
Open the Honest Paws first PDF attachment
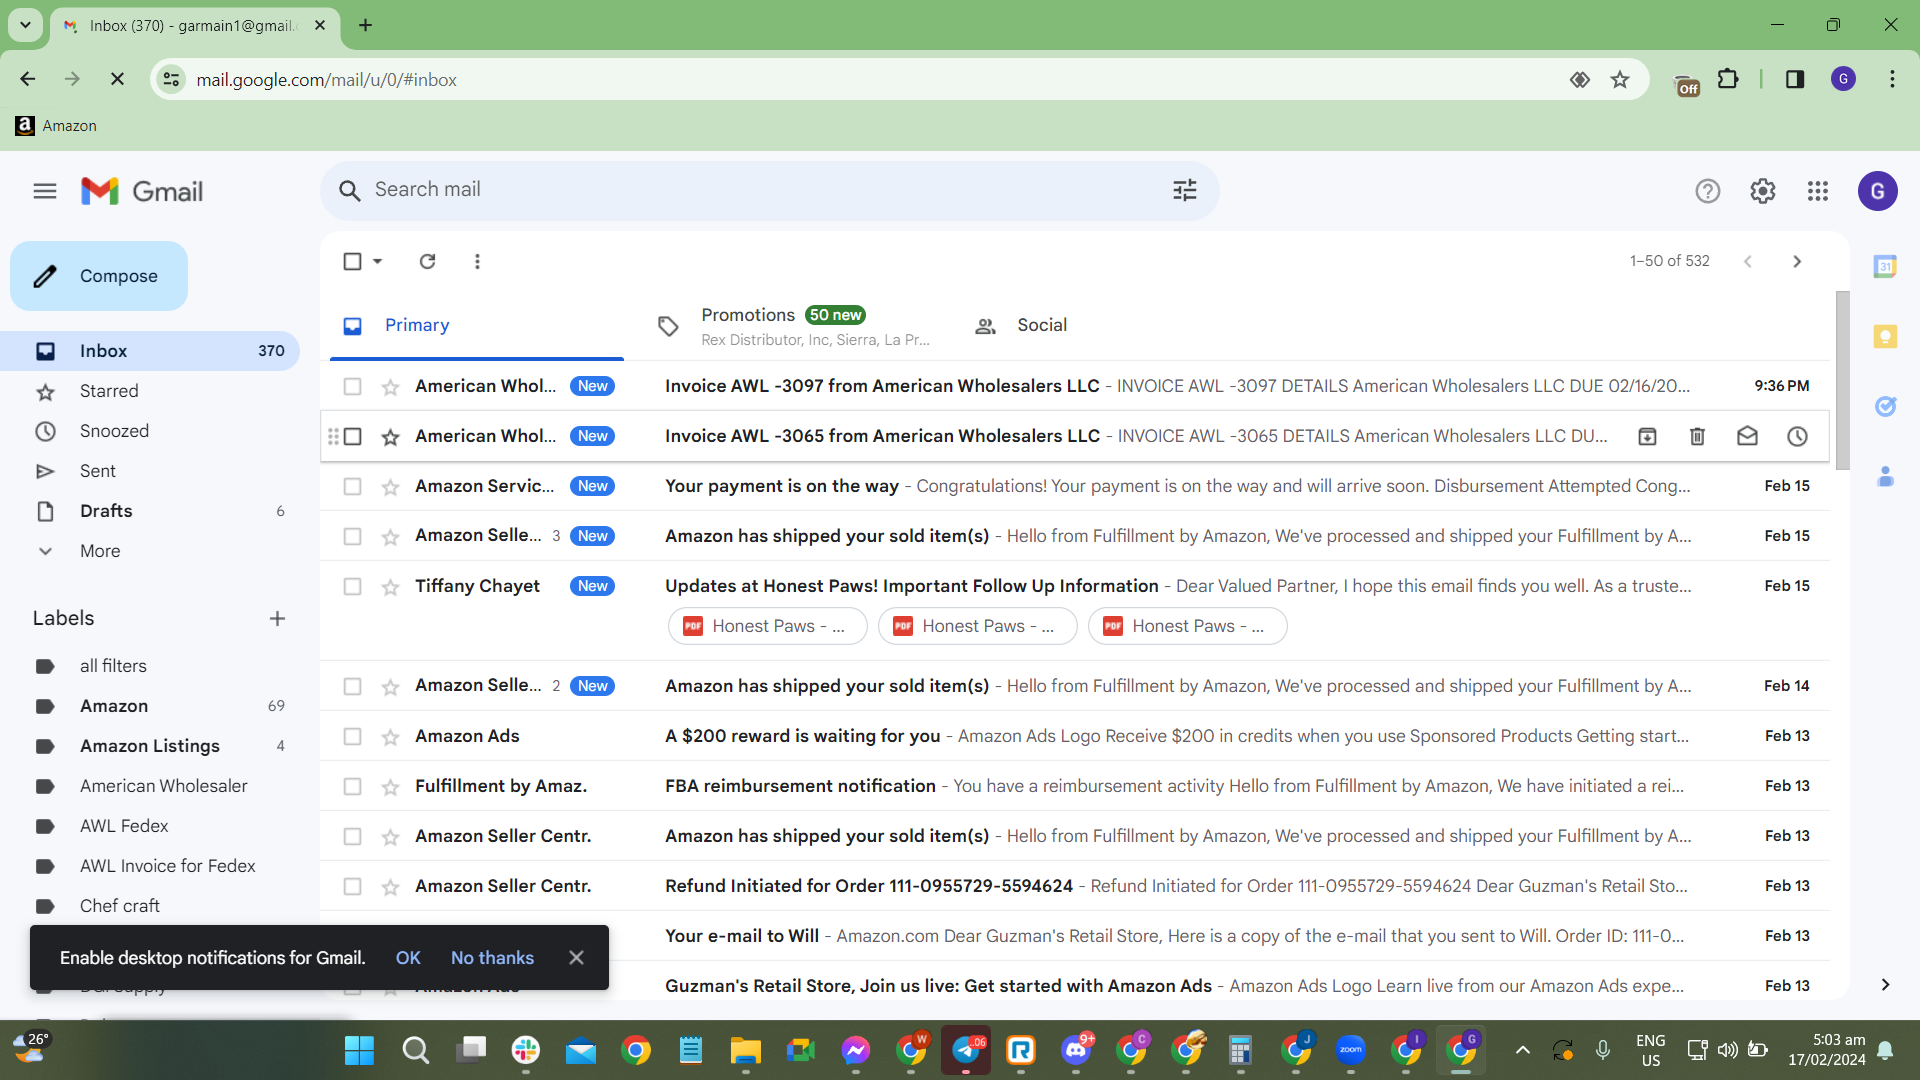click(767, 626)
